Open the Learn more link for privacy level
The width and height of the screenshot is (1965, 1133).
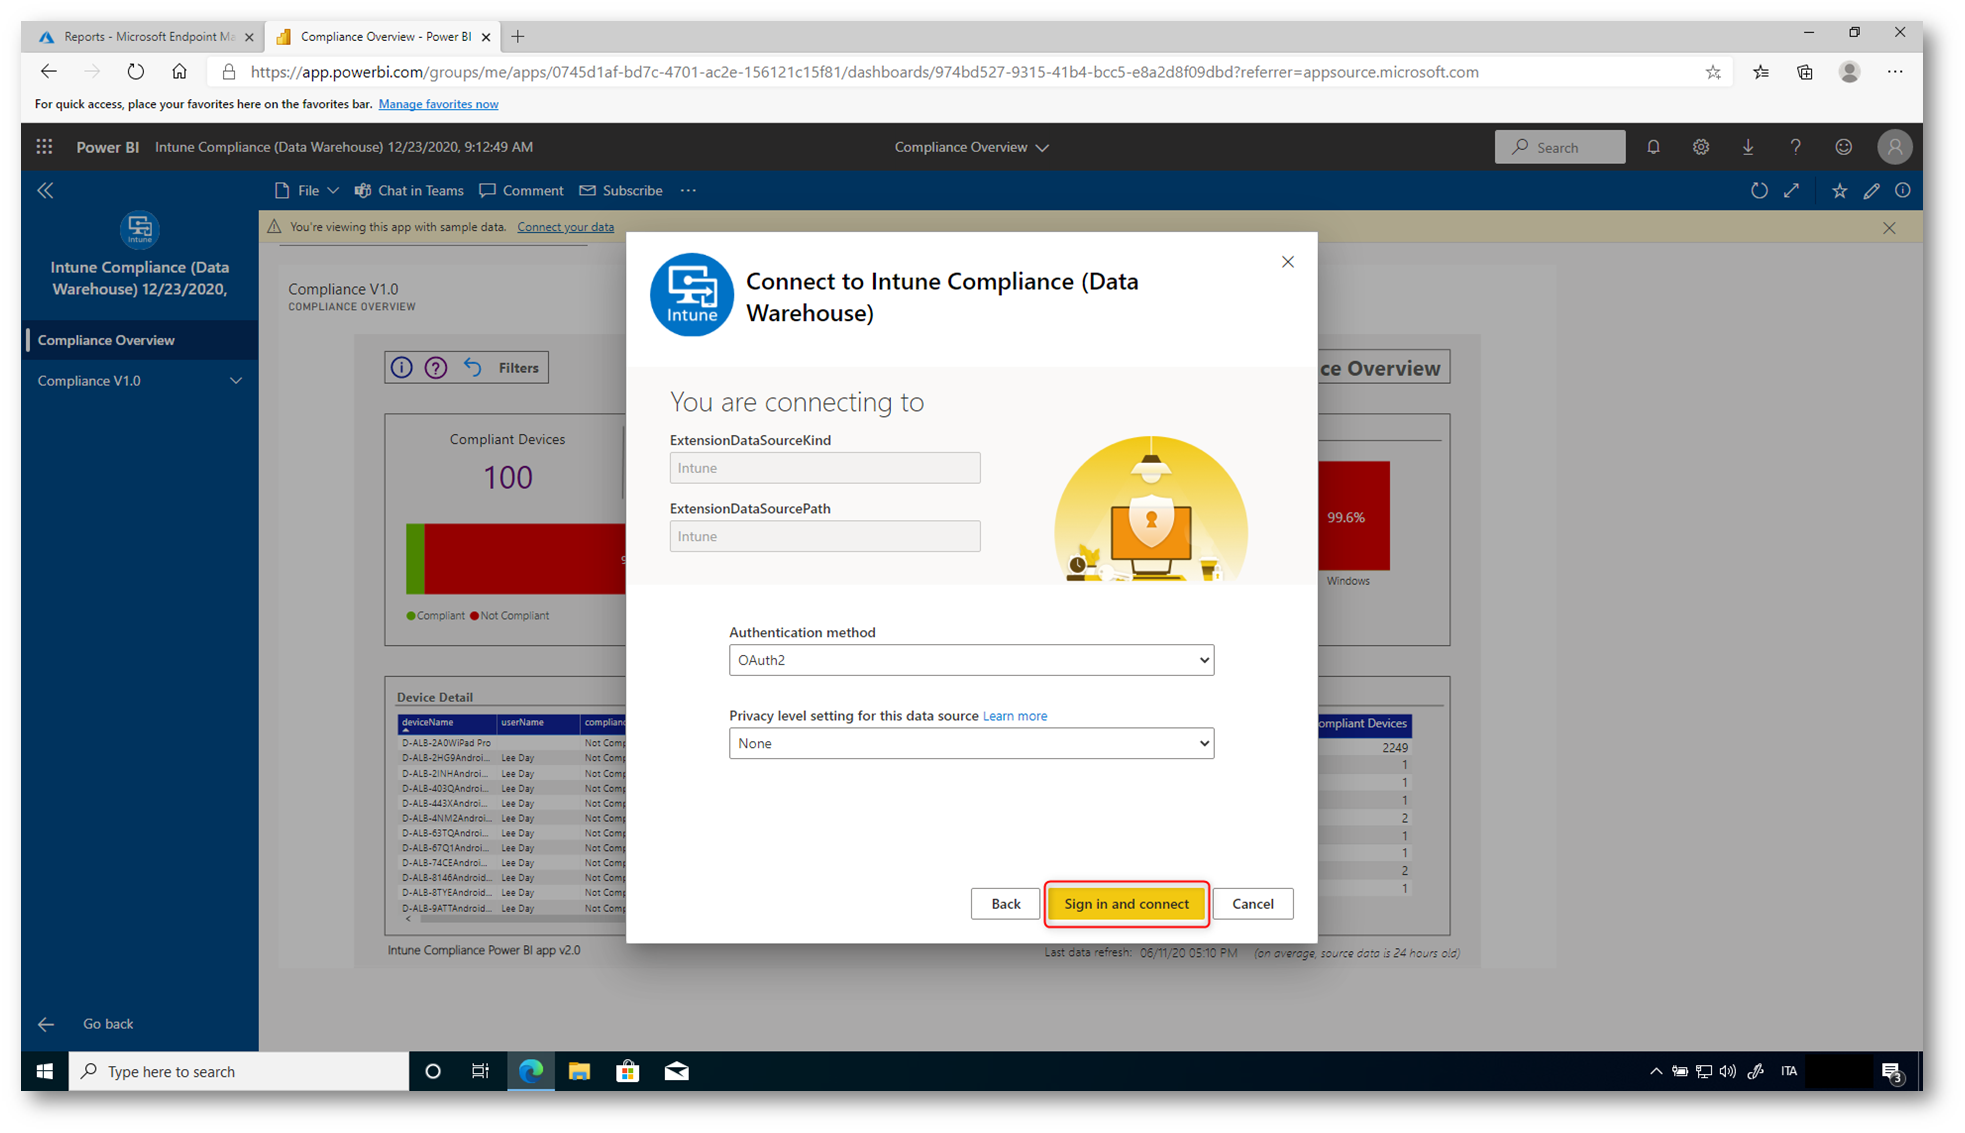coord(1015,716)
